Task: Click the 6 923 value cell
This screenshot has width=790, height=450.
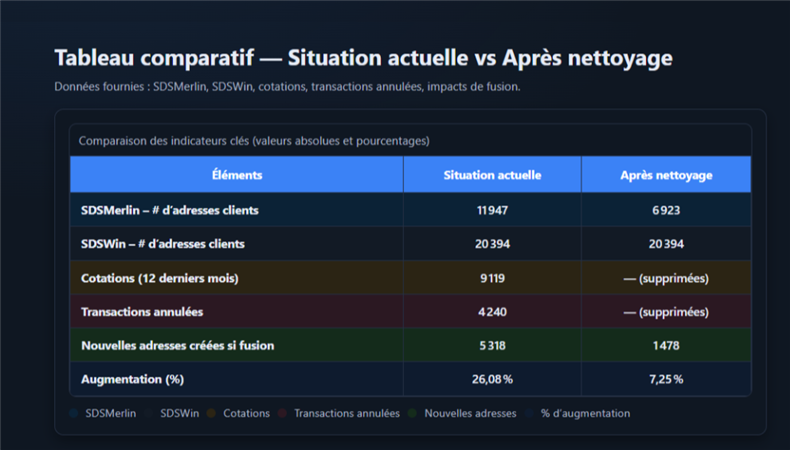Action: pos(666,210)
